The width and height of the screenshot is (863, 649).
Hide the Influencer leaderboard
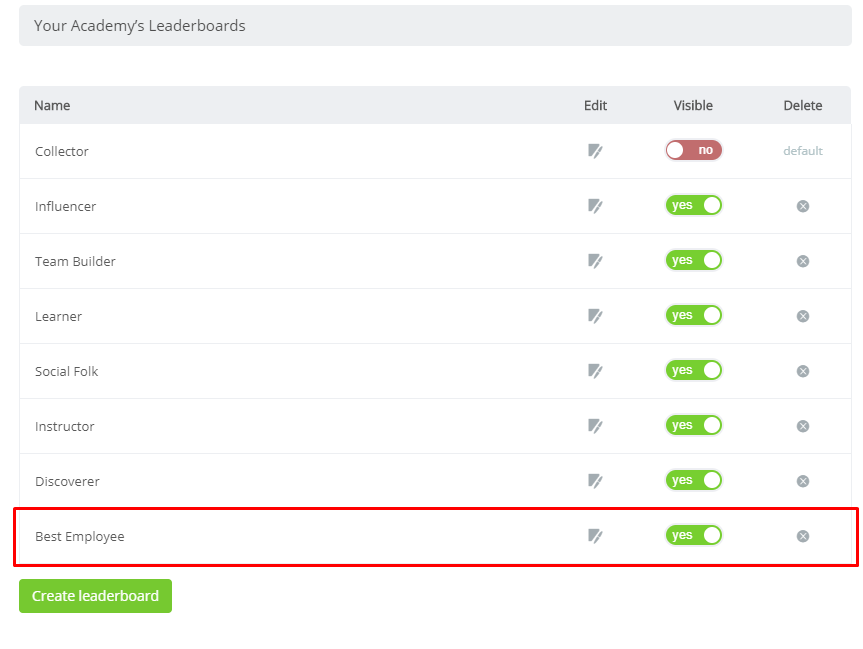(693, 204)
